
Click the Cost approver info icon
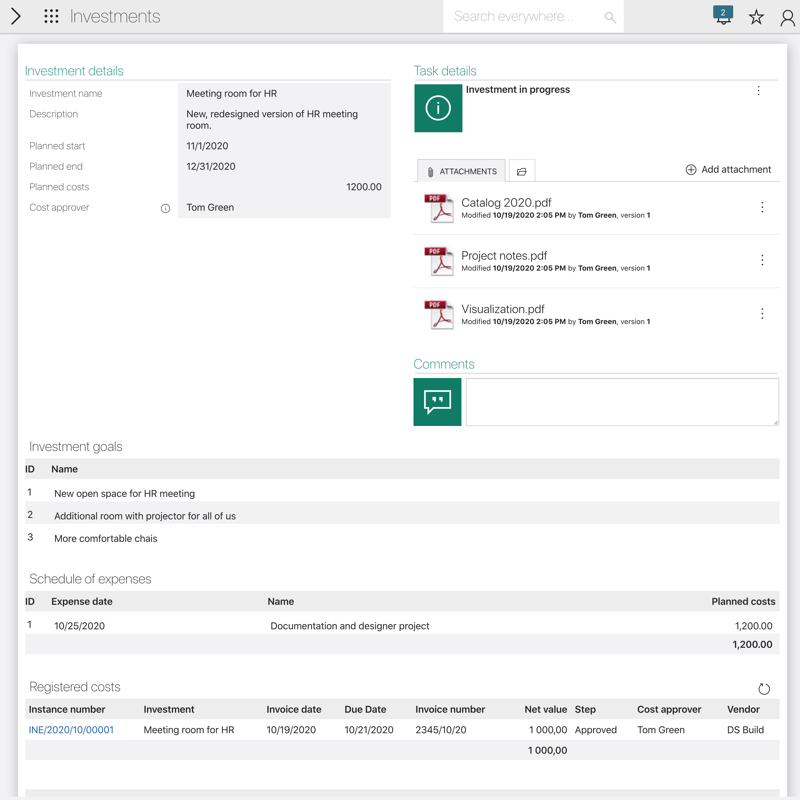166,208
